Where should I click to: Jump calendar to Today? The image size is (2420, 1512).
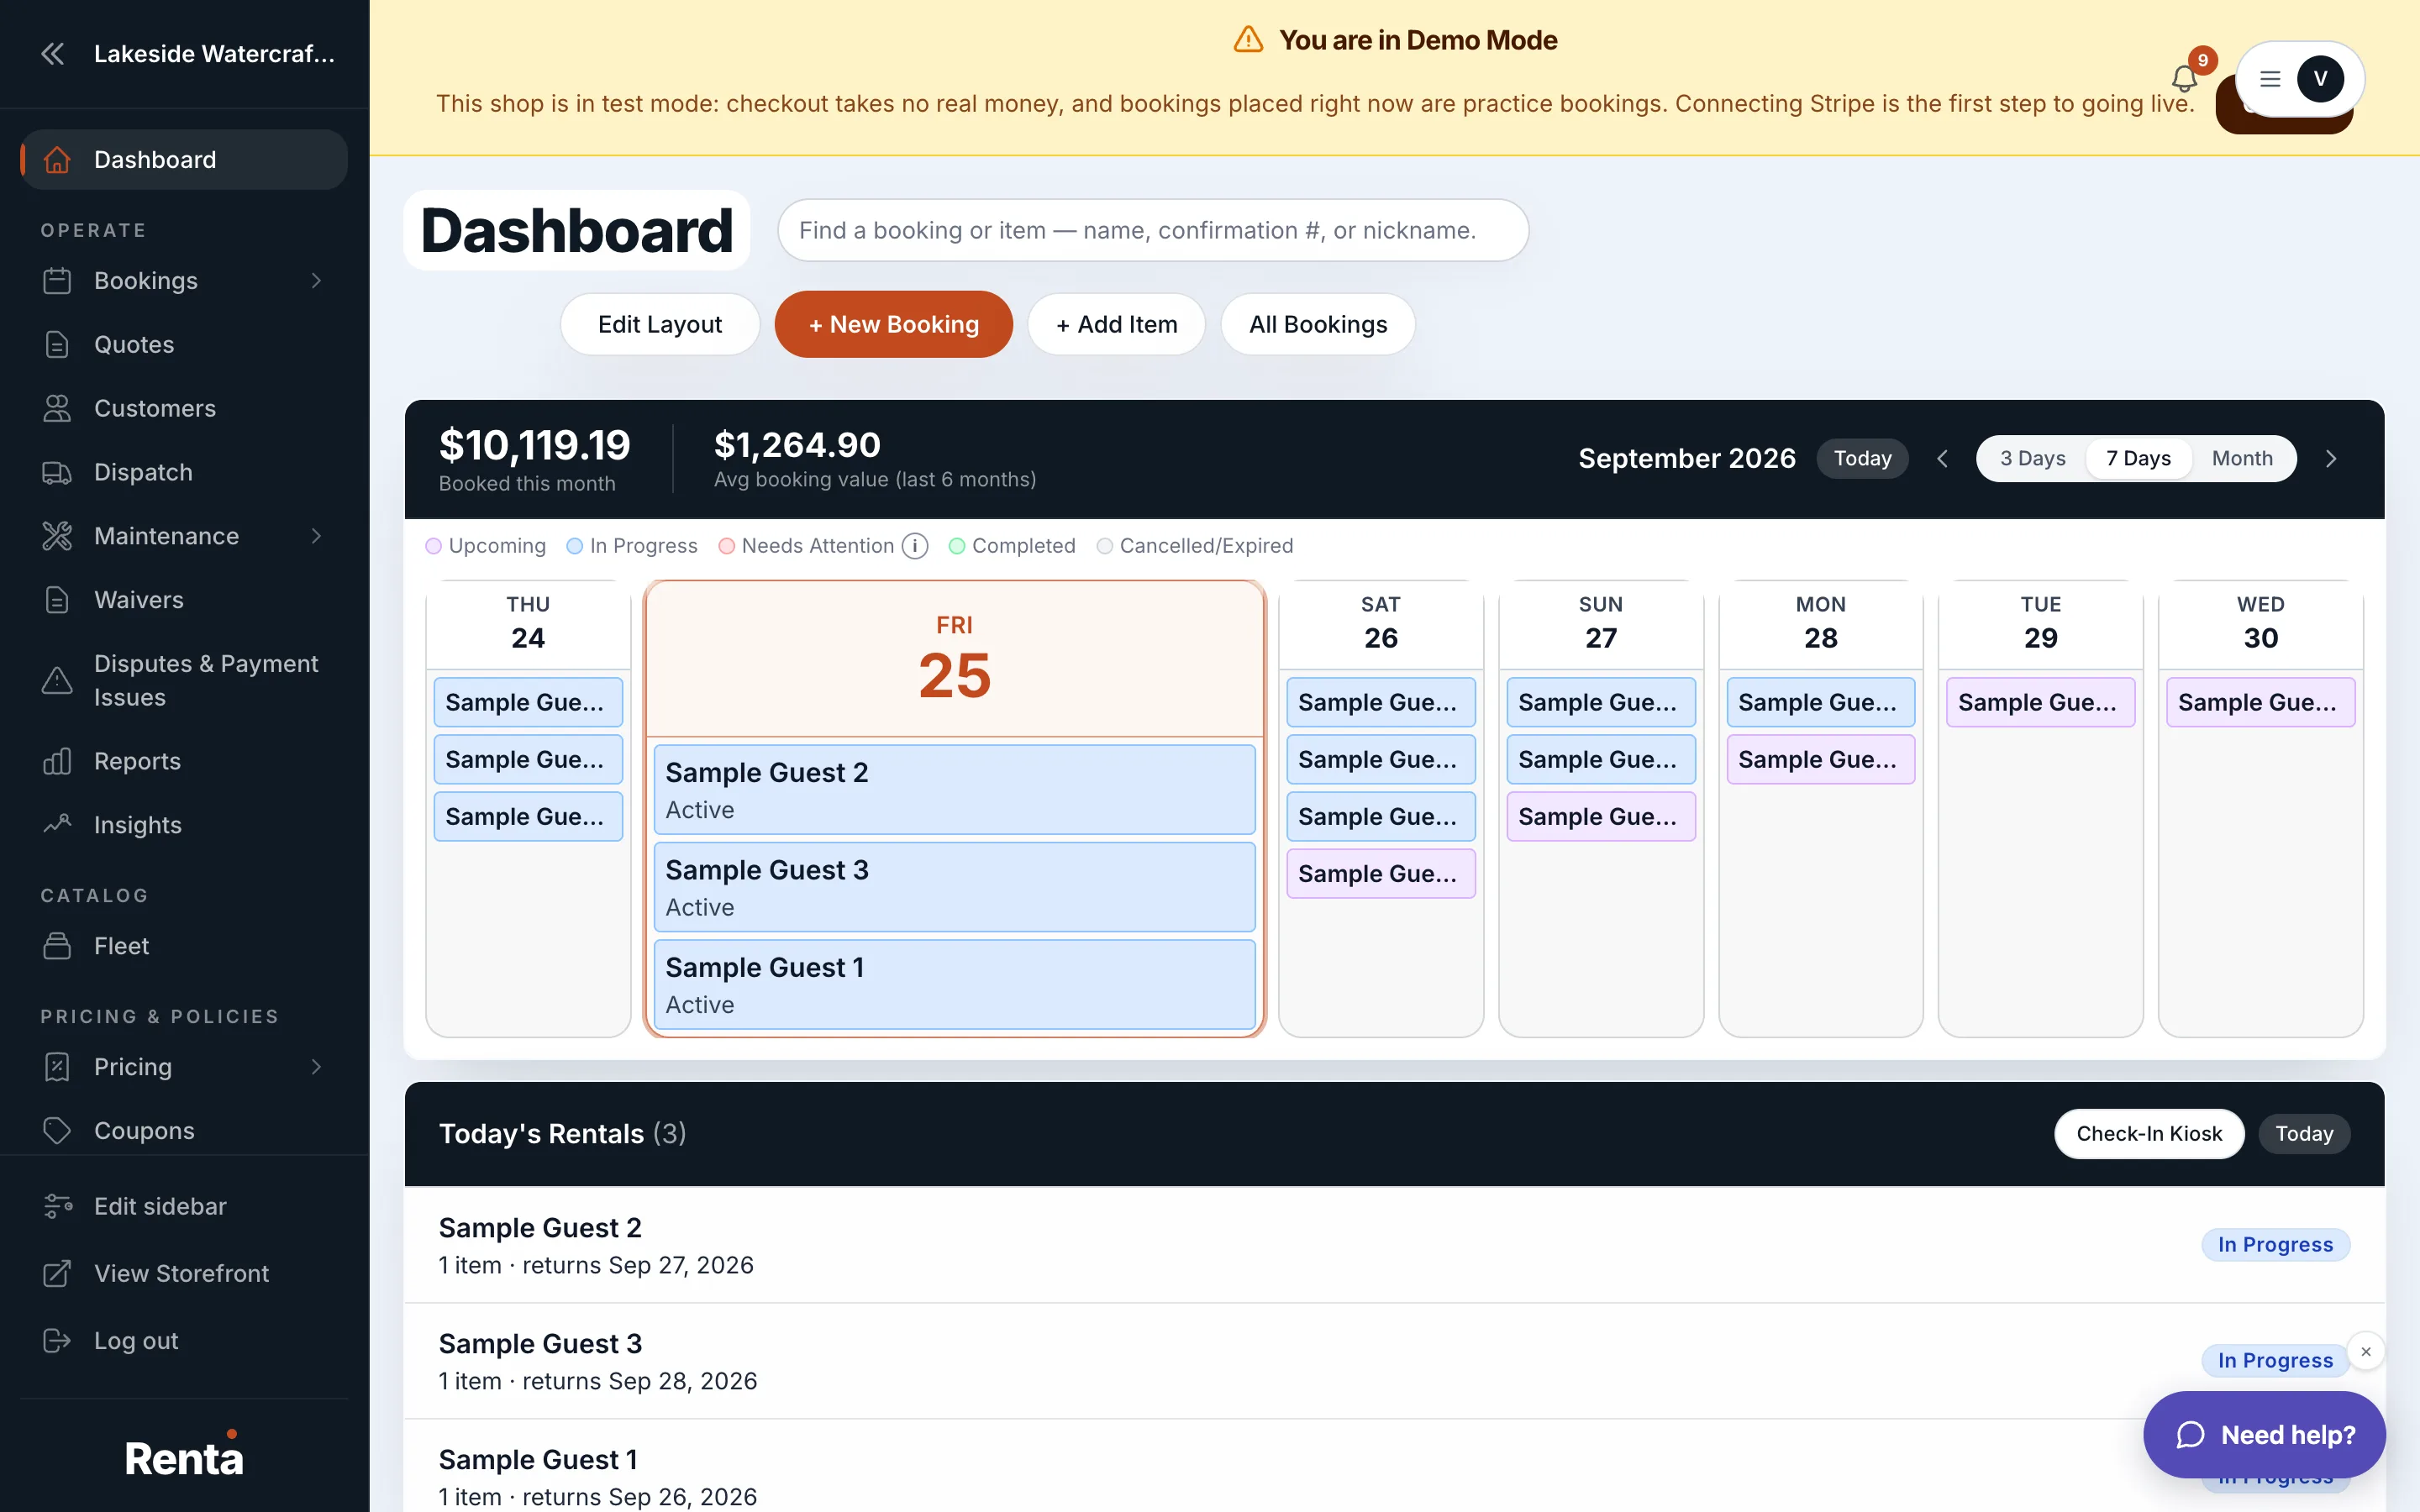1862,459
